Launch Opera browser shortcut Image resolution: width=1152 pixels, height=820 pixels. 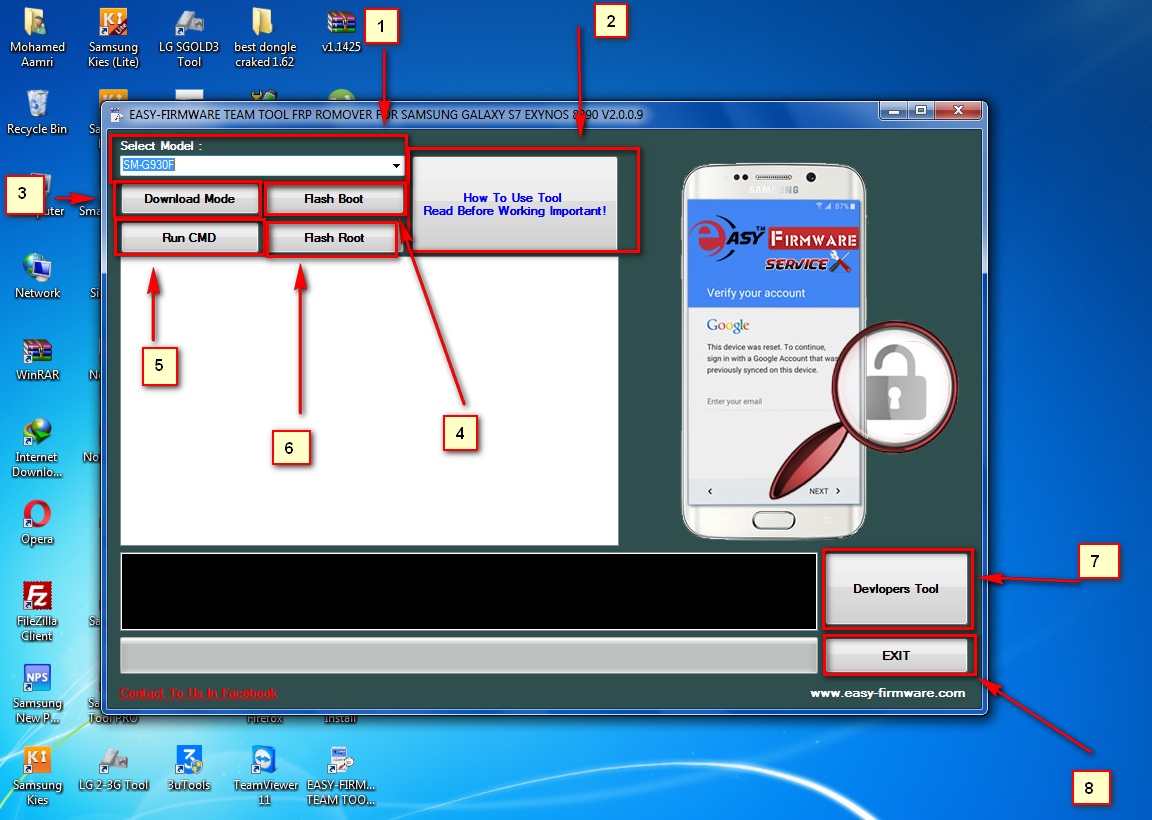coord(37,522)
